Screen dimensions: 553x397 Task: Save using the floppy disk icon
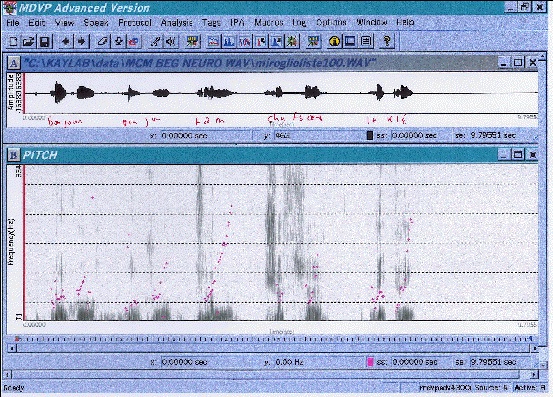[45, 42]
